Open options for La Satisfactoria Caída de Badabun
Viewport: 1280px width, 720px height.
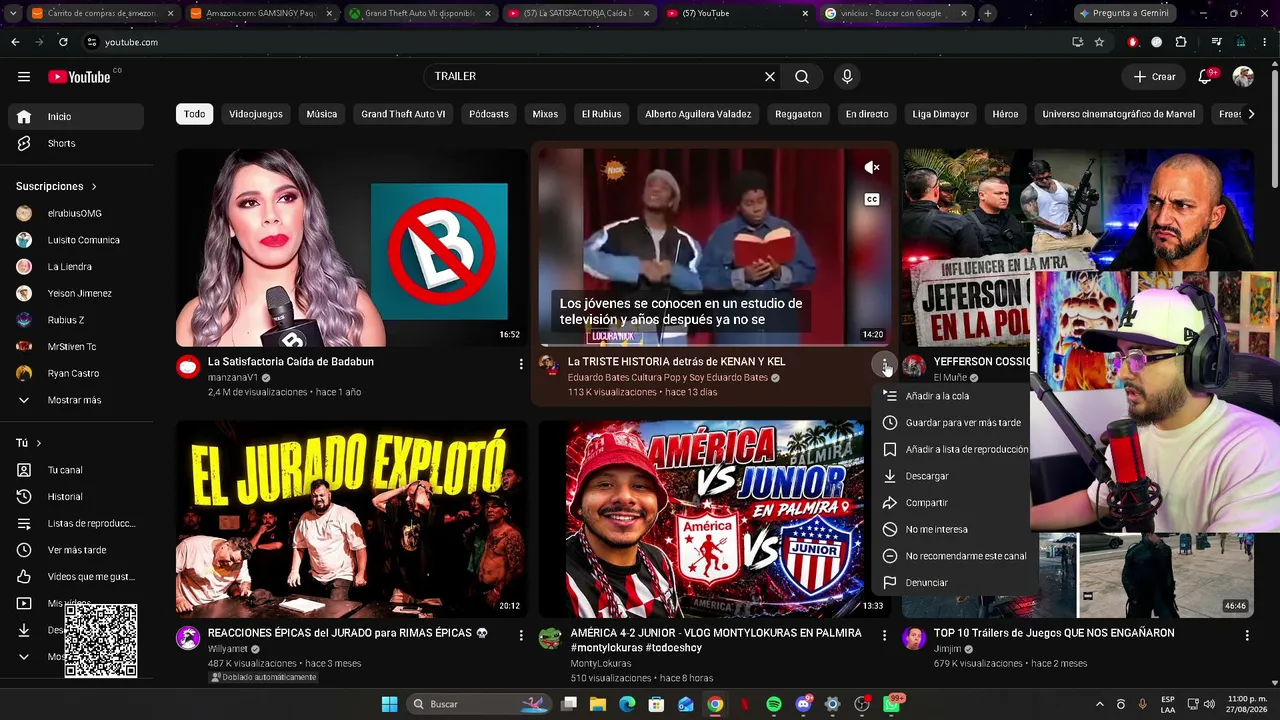point(521,364)
